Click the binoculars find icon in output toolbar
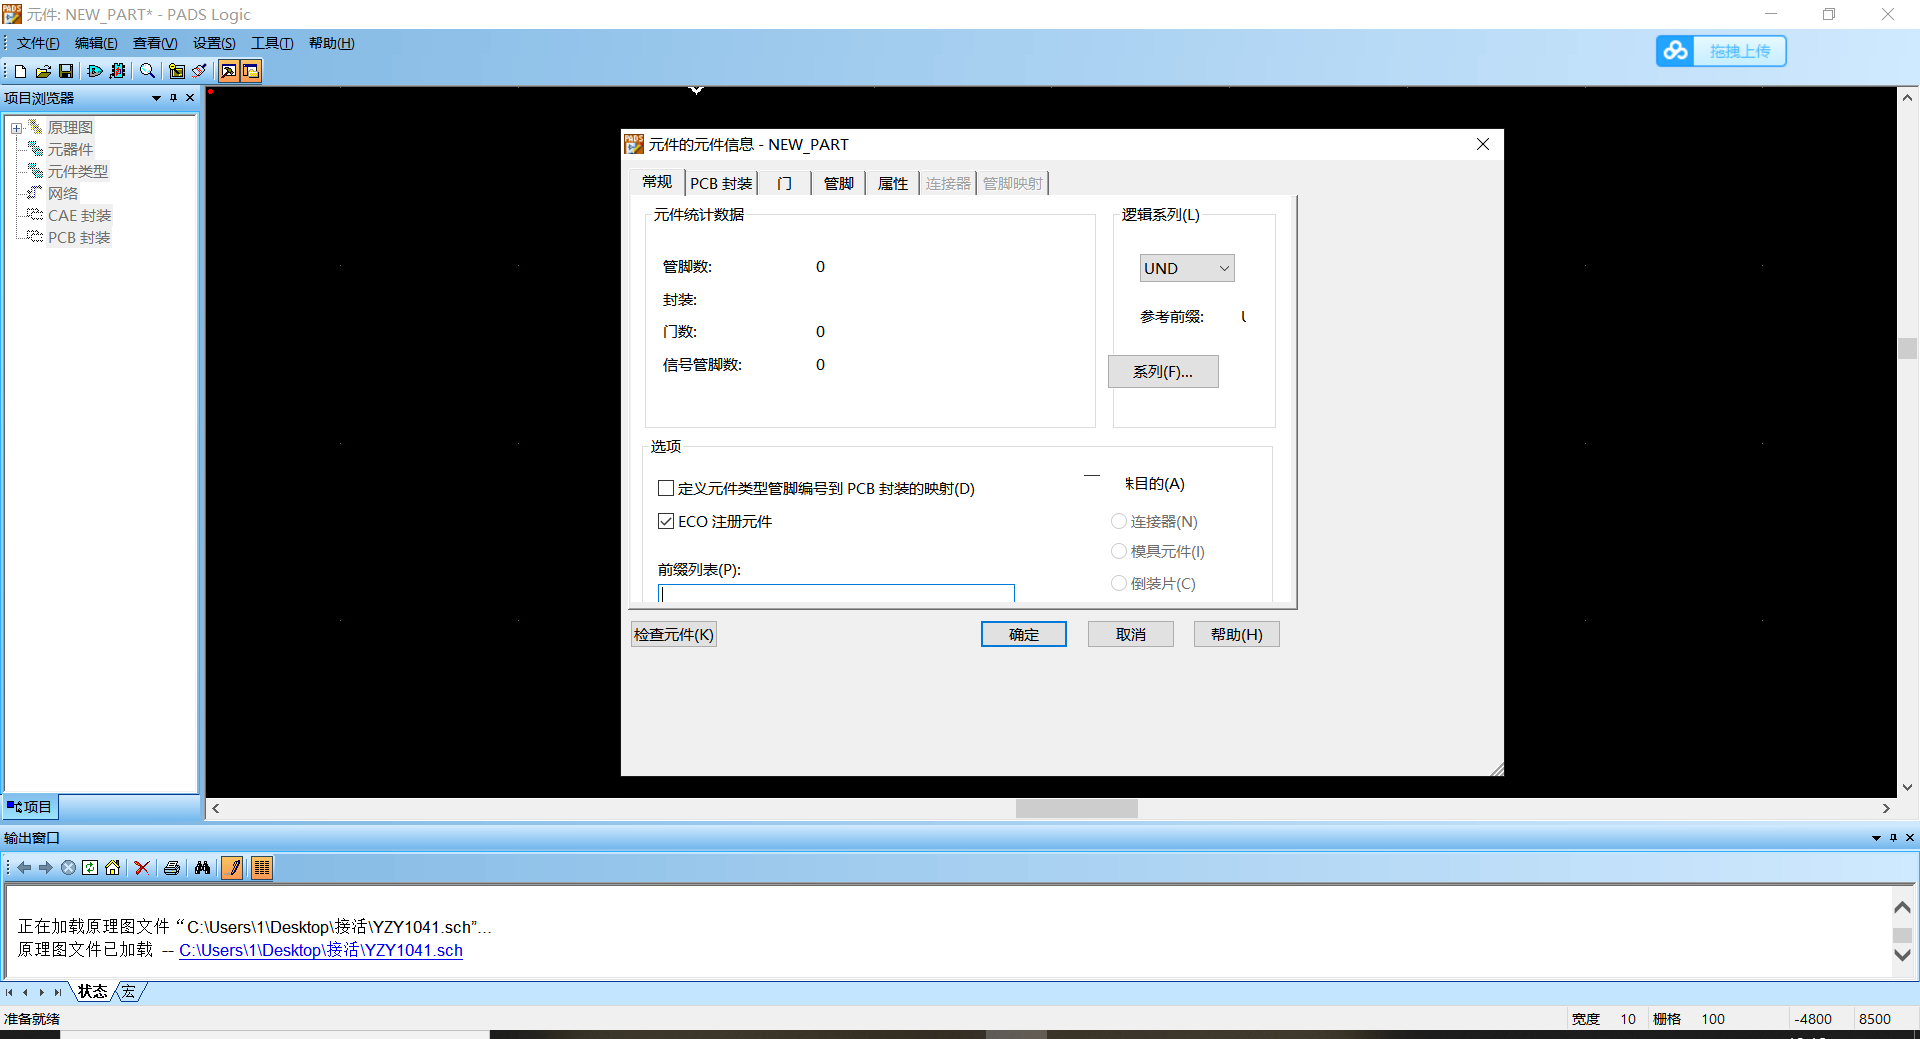The image size is (1920, 1039). point(203,868)
